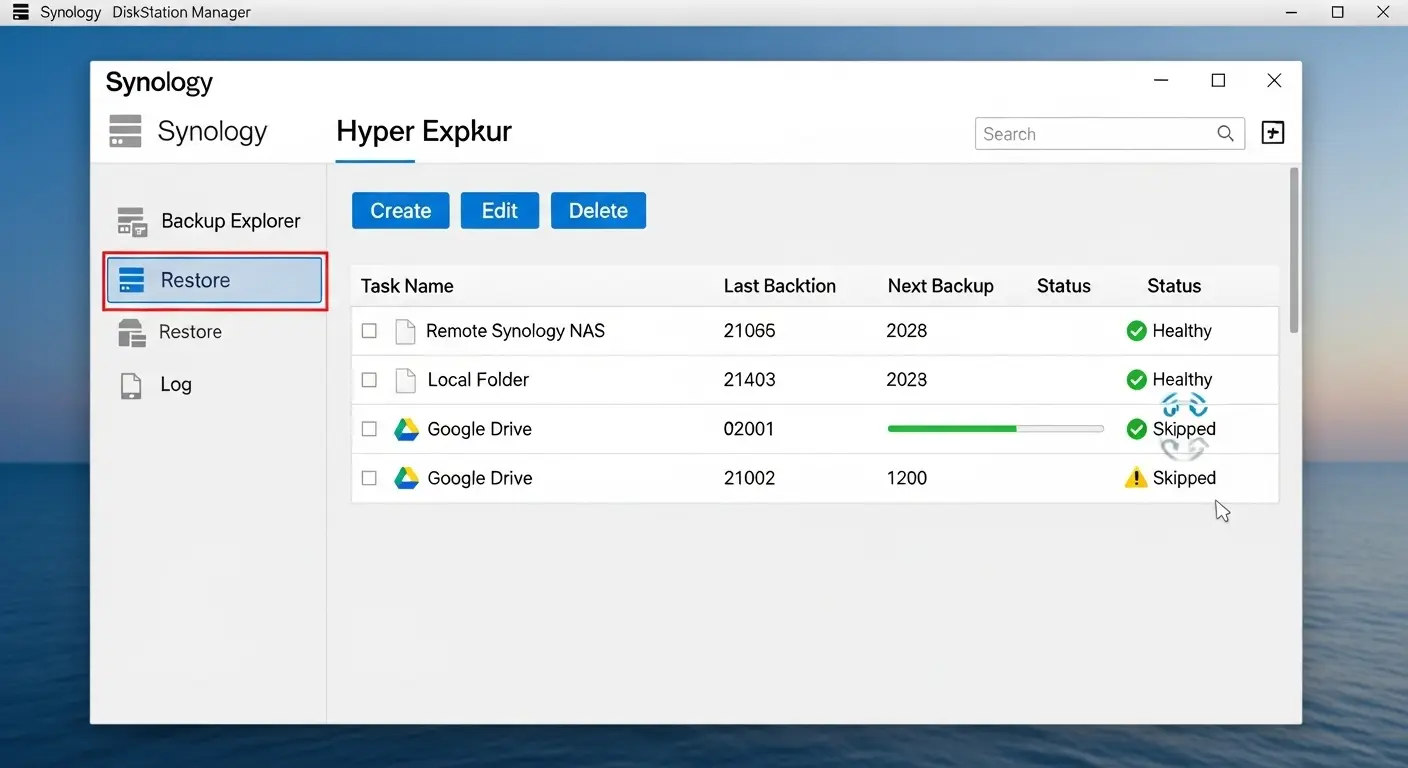Viewport: 1408px width, 768px height.
Task: Click the gray icon of the unselected Restore item
Action: [132, 332]
